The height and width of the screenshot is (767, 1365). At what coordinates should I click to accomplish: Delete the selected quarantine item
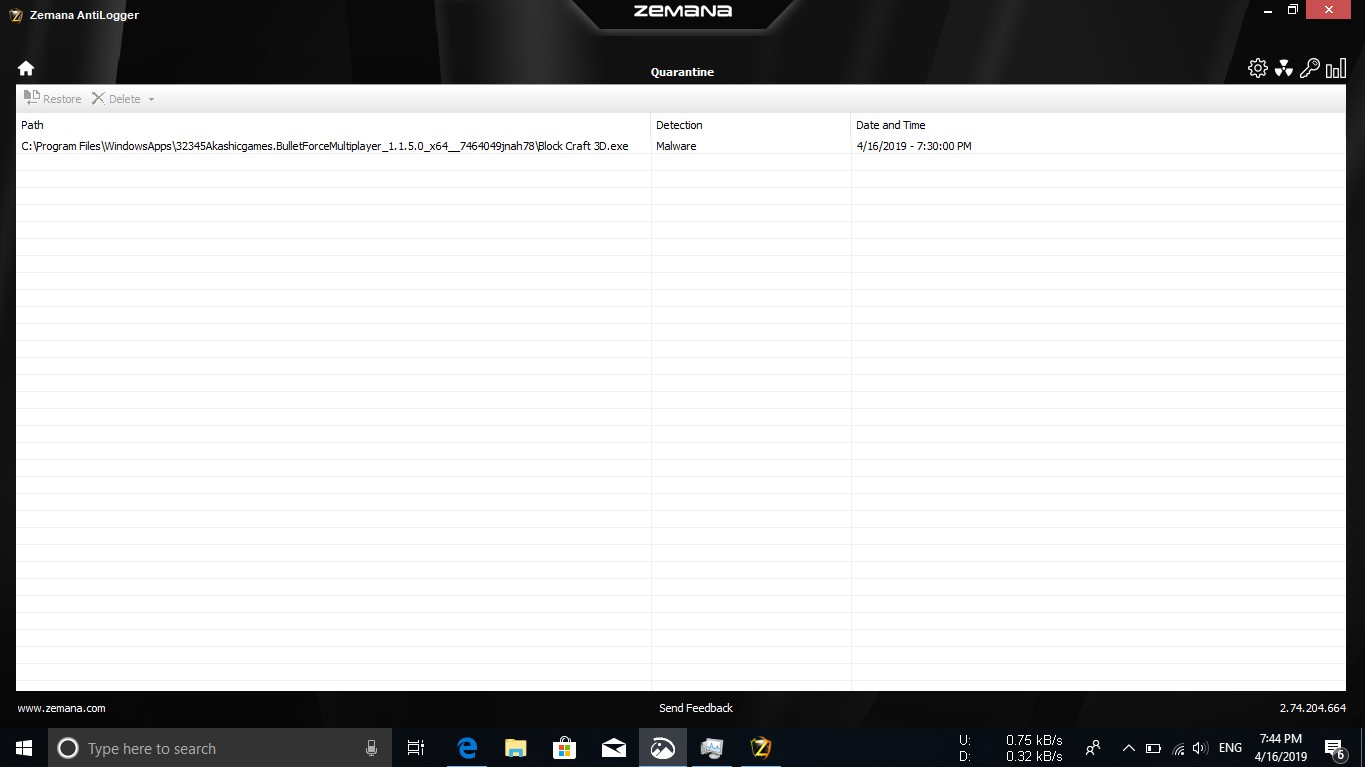[x=116, y=99]
